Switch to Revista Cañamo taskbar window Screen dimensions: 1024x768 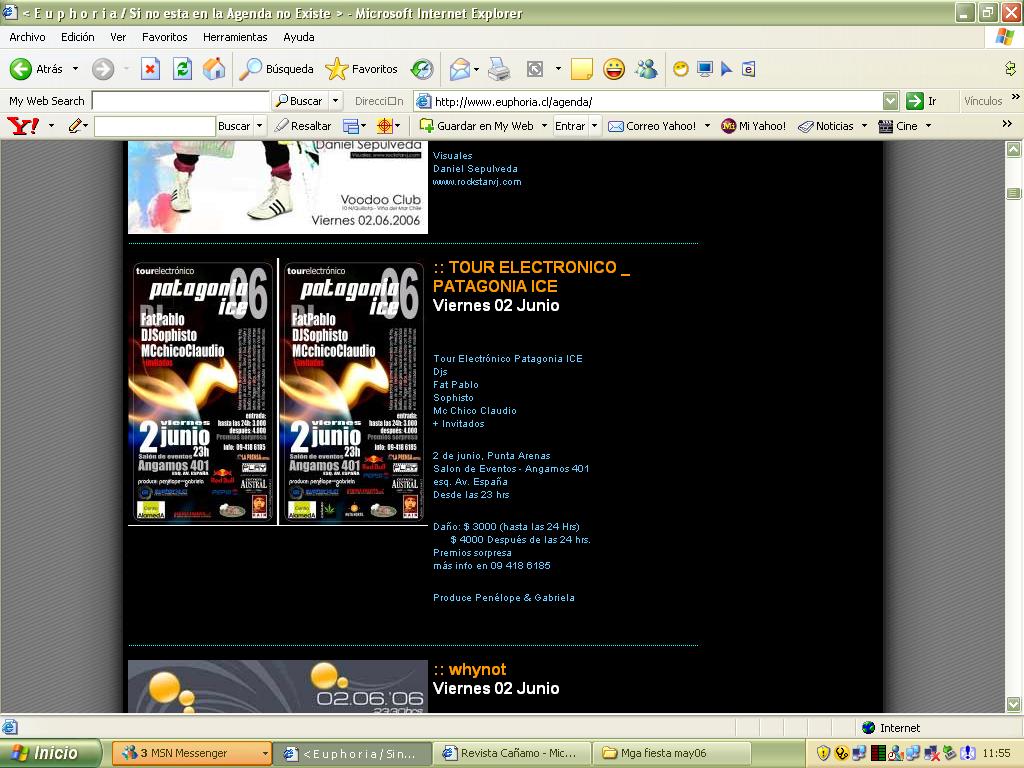(511, 753)
